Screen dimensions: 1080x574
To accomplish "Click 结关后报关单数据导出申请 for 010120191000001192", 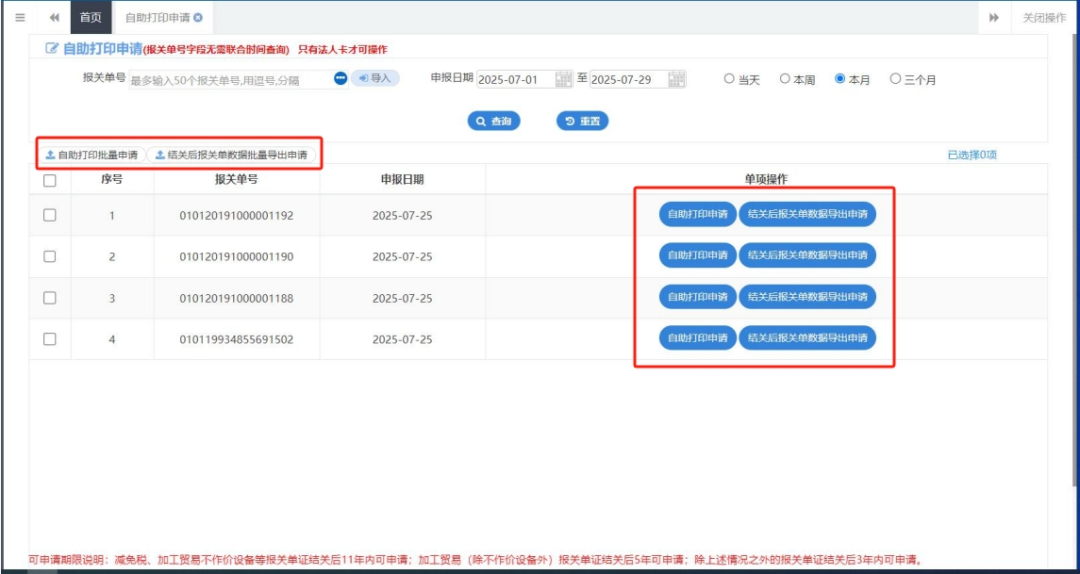I will [x=807, y=214].
